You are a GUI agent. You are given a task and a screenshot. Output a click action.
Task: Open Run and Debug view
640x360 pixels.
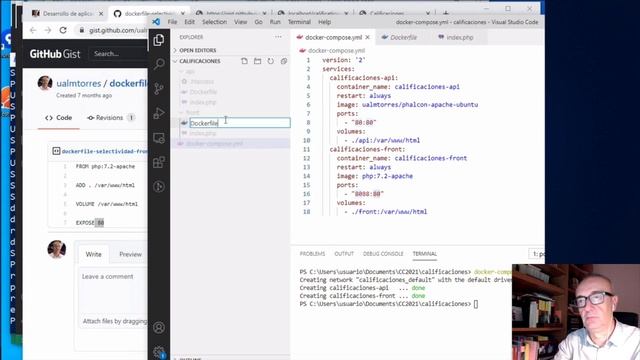tap(159, 113)
